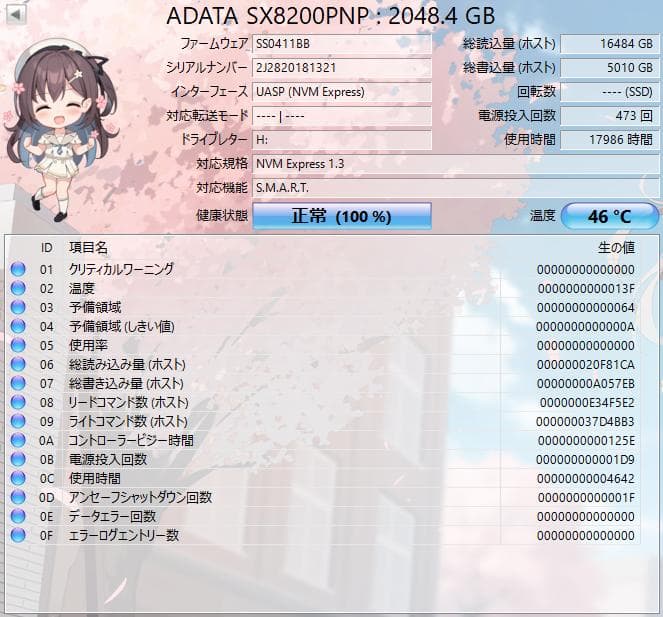Select the データエラー回数 row
663x617 pixels.
tap(323, 517)
